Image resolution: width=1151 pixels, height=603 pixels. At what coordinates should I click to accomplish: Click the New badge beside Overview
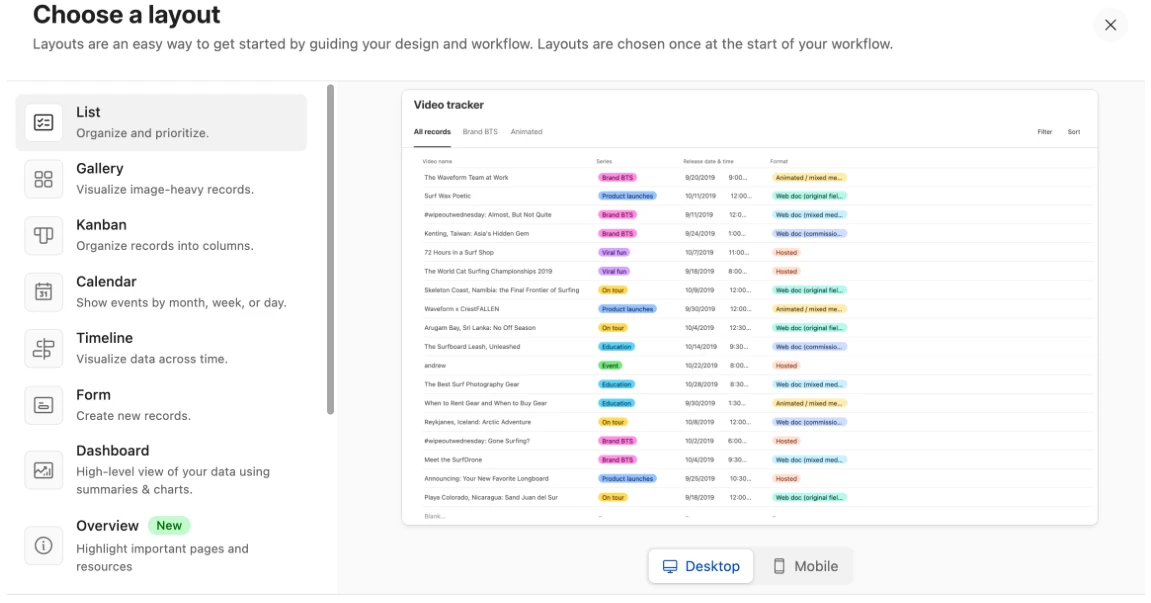click(169, 526)
